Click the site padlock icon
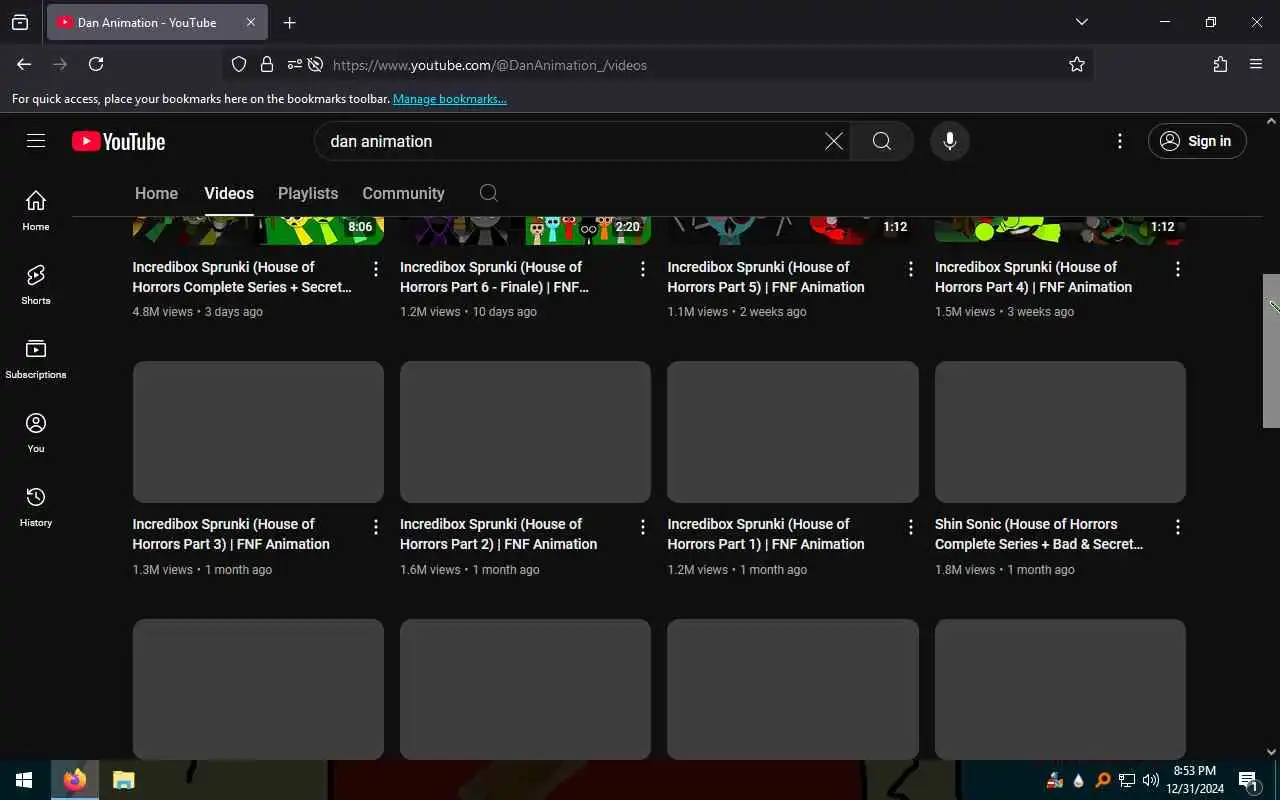 click(x=267, y=64)
